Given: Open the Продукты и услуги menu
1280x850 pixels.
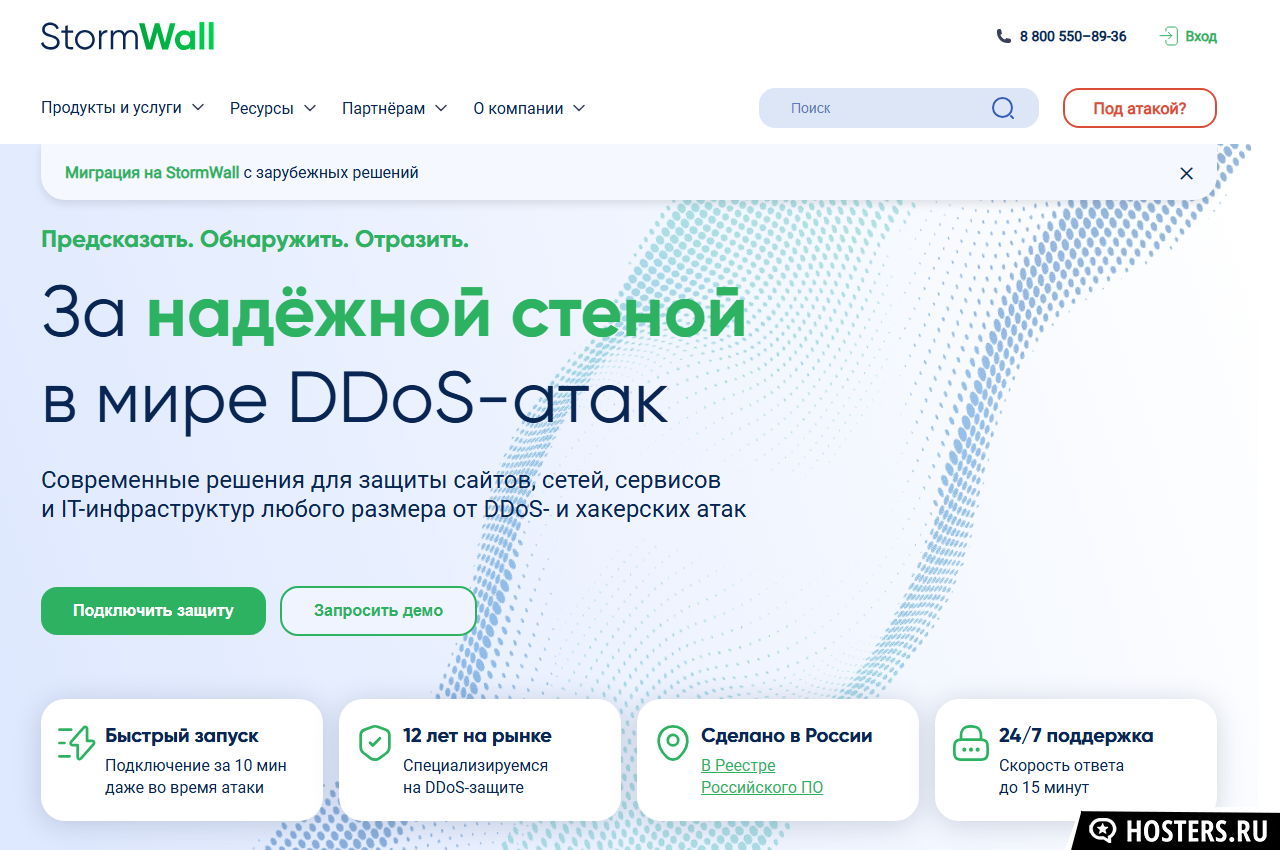Looking at the screenshot, I should tap(123, 107).
